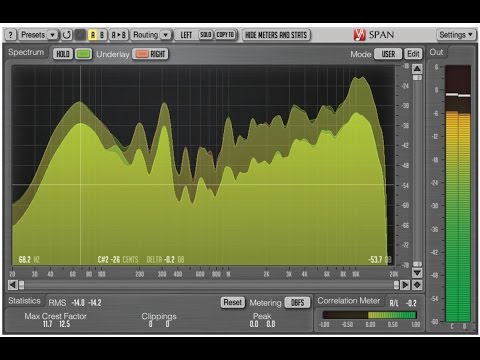This screenshot has height=360, width=480.
Task: Click the 68.2 HZ readout
Action: (x=29, y=260)
